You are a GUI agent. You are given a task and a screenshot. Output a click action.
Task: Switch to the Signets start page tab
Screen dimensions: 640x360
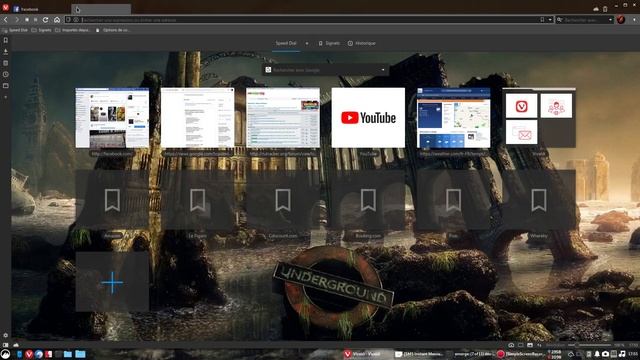click(329, 43)
